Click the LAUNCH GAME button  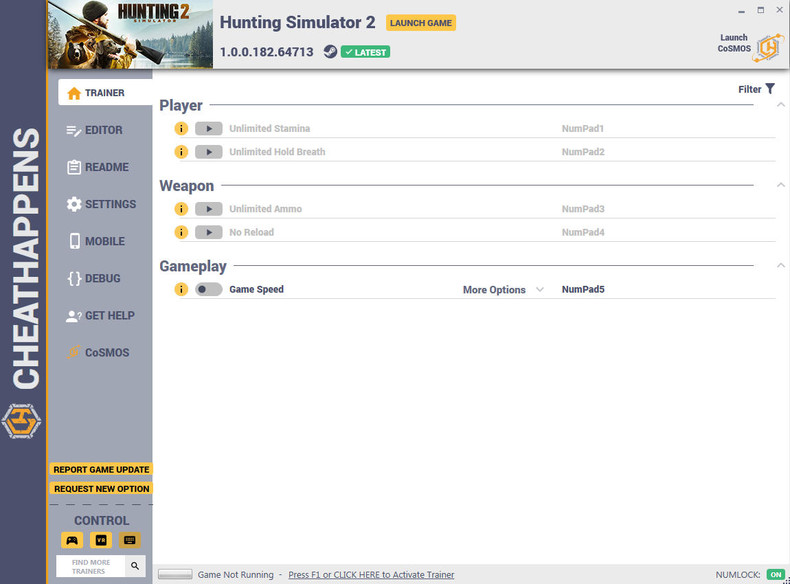[x=421, y=23]
